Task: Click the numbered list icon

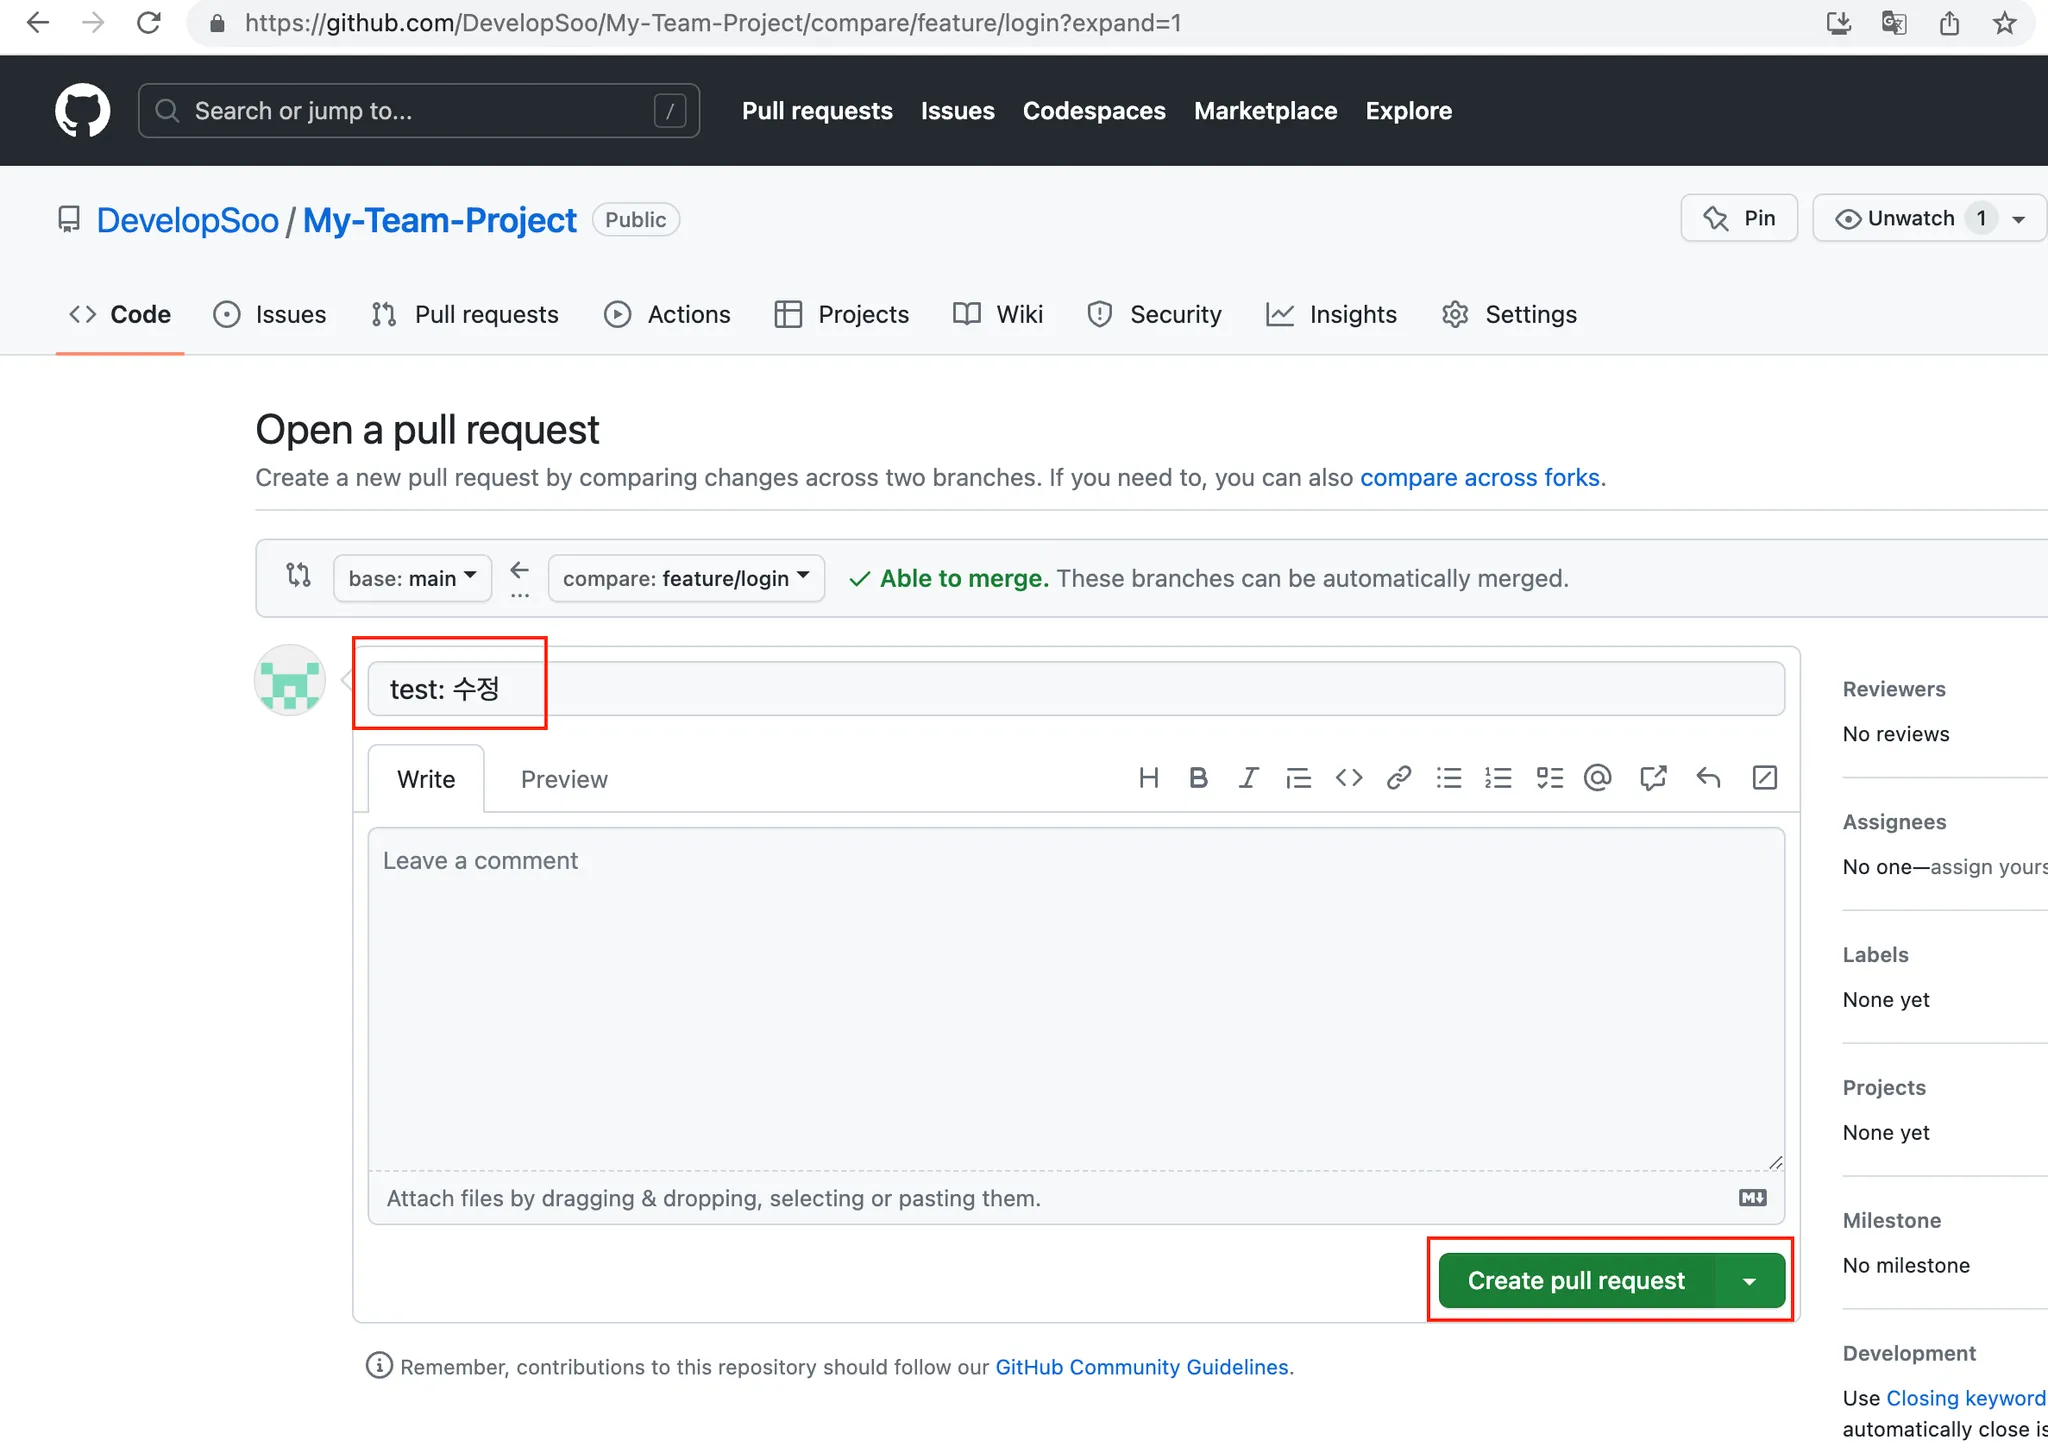Action: (x=1498, y=778)
